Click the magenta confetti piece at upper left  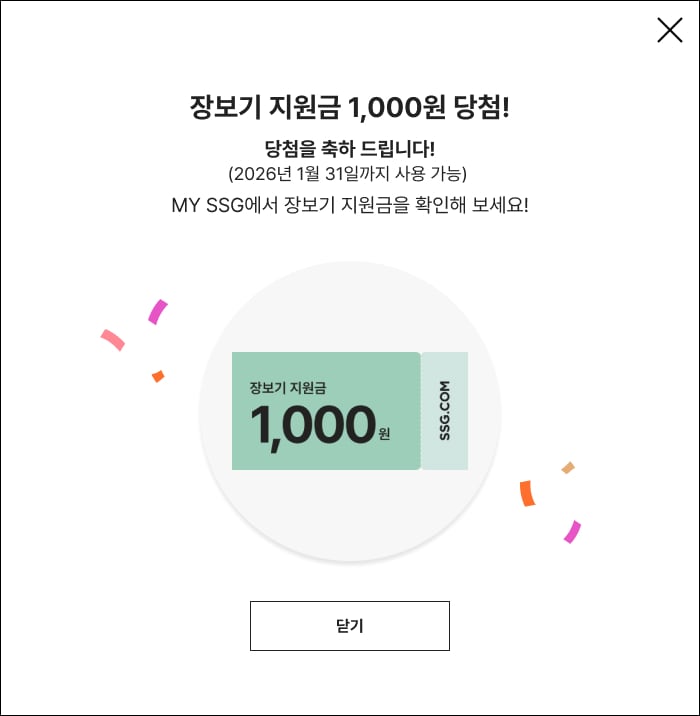(x=157, y=311)
